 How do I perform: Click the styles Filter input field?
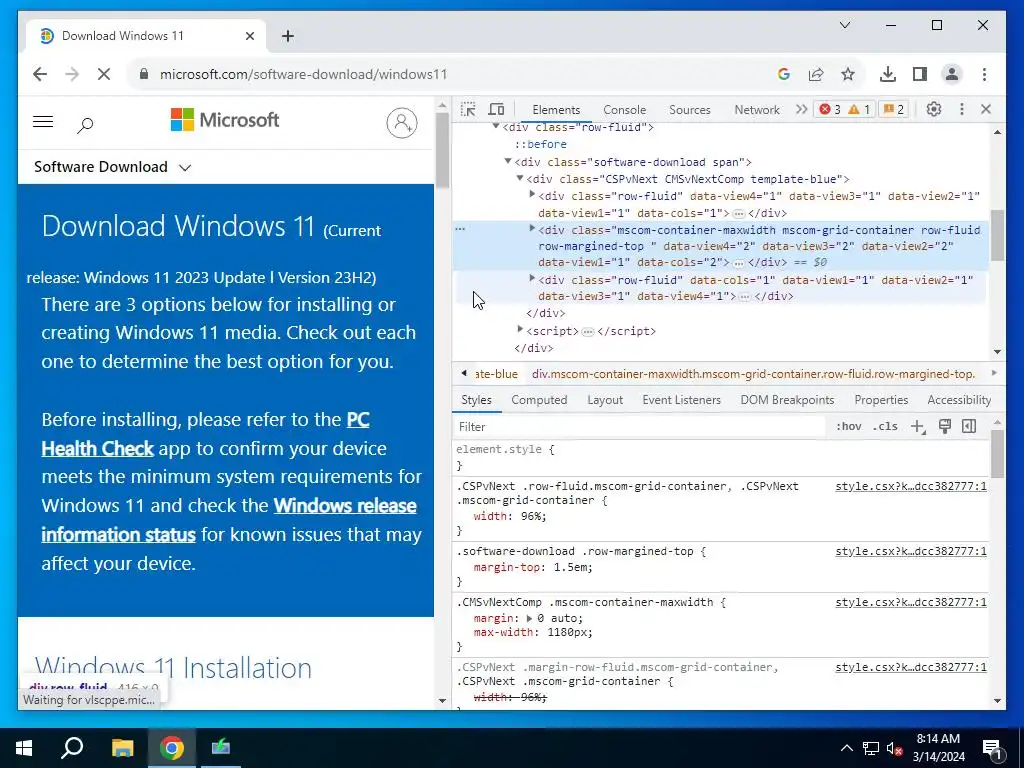coord(640,426)
